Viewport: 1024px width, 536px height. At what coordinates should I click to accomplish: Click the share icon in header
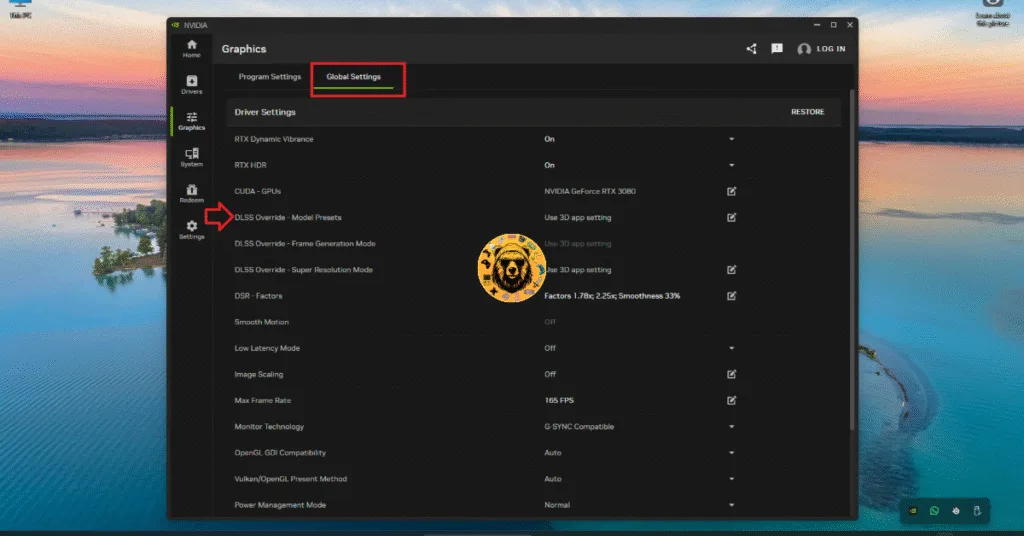[751, 49]
